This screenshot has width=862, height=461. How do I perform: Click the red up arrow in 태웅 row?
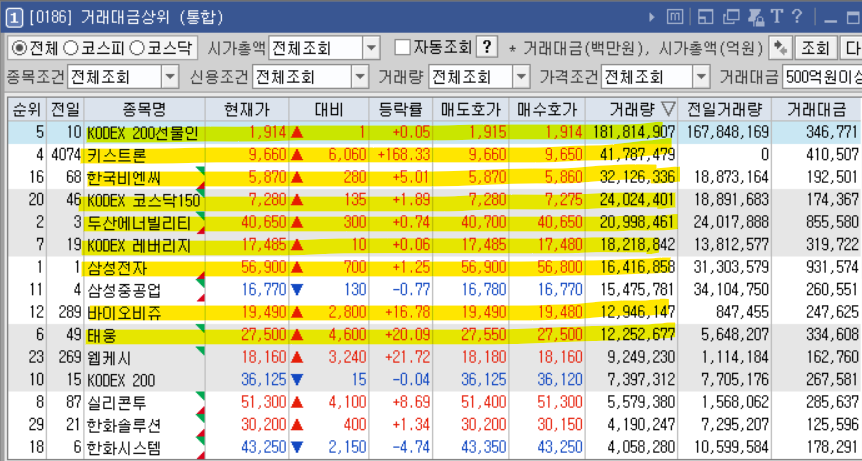click(297, 335)
